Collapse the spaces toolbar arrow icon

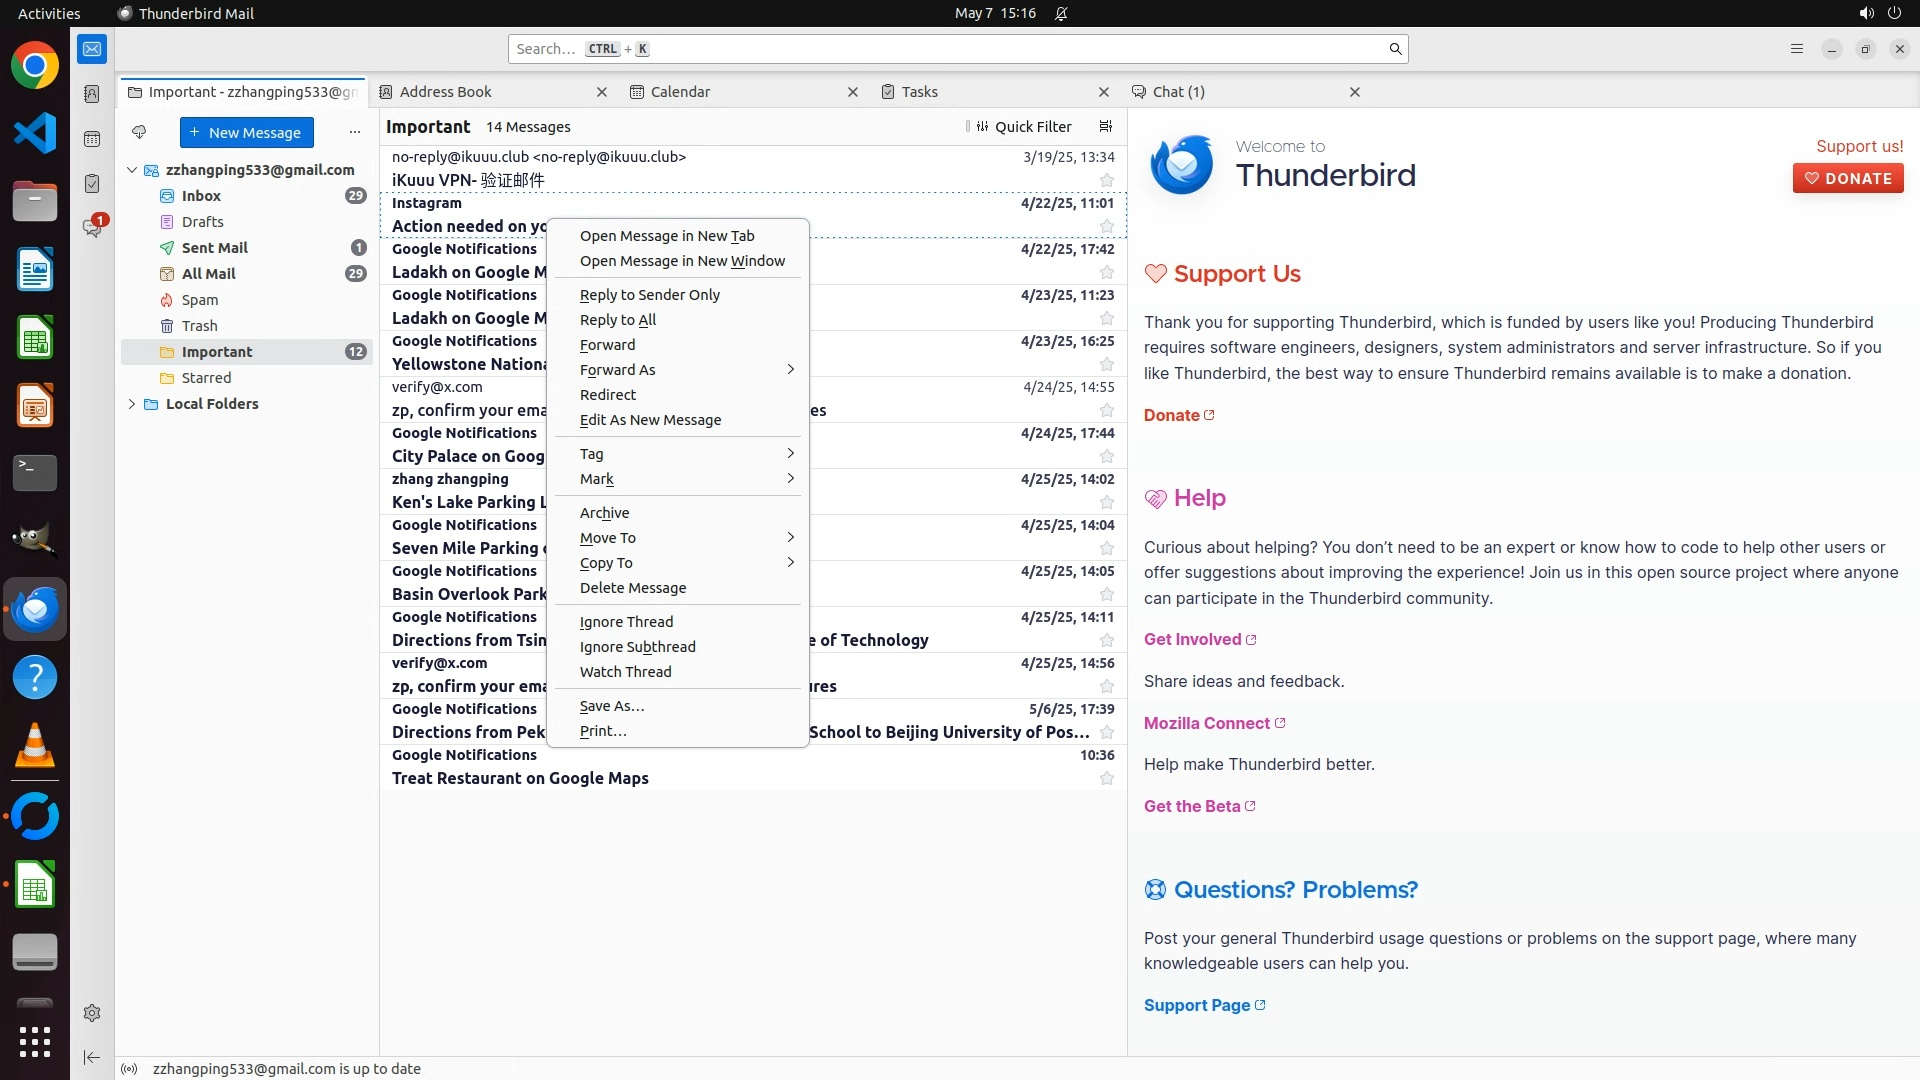click(x=92, y=1057)
